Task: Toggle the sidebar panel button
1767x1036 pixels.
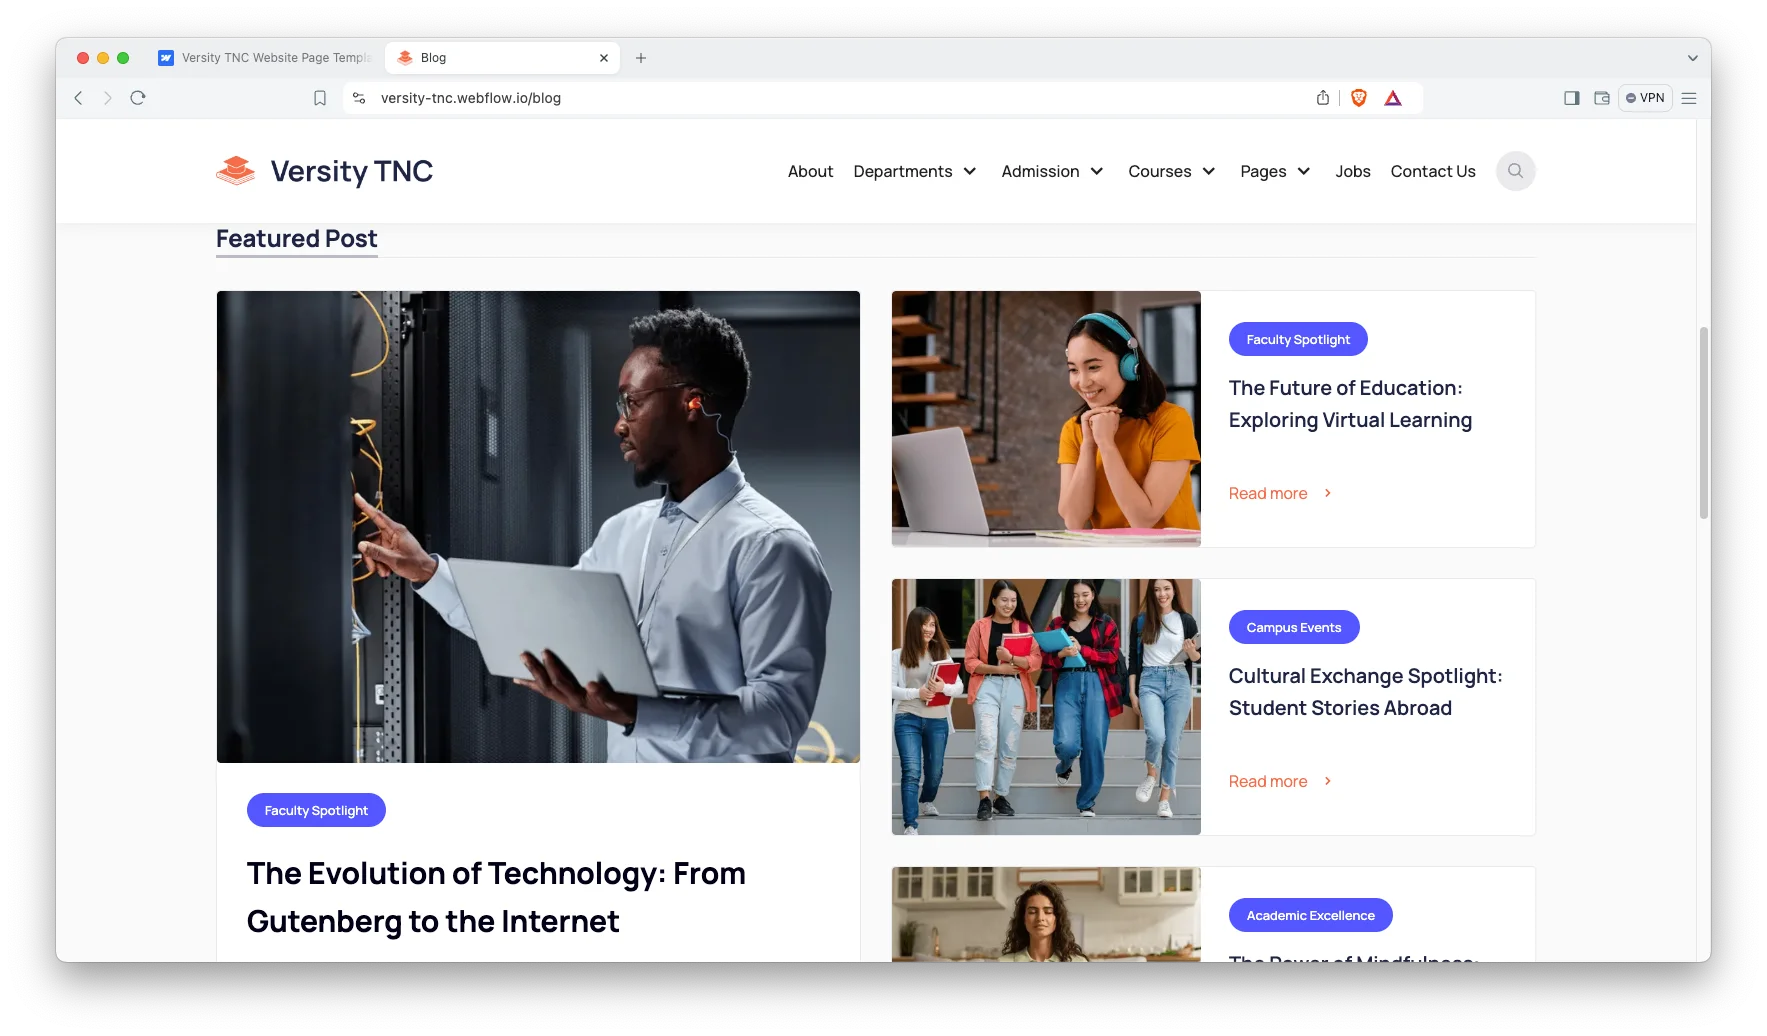Action: (x=1572, y=98)
